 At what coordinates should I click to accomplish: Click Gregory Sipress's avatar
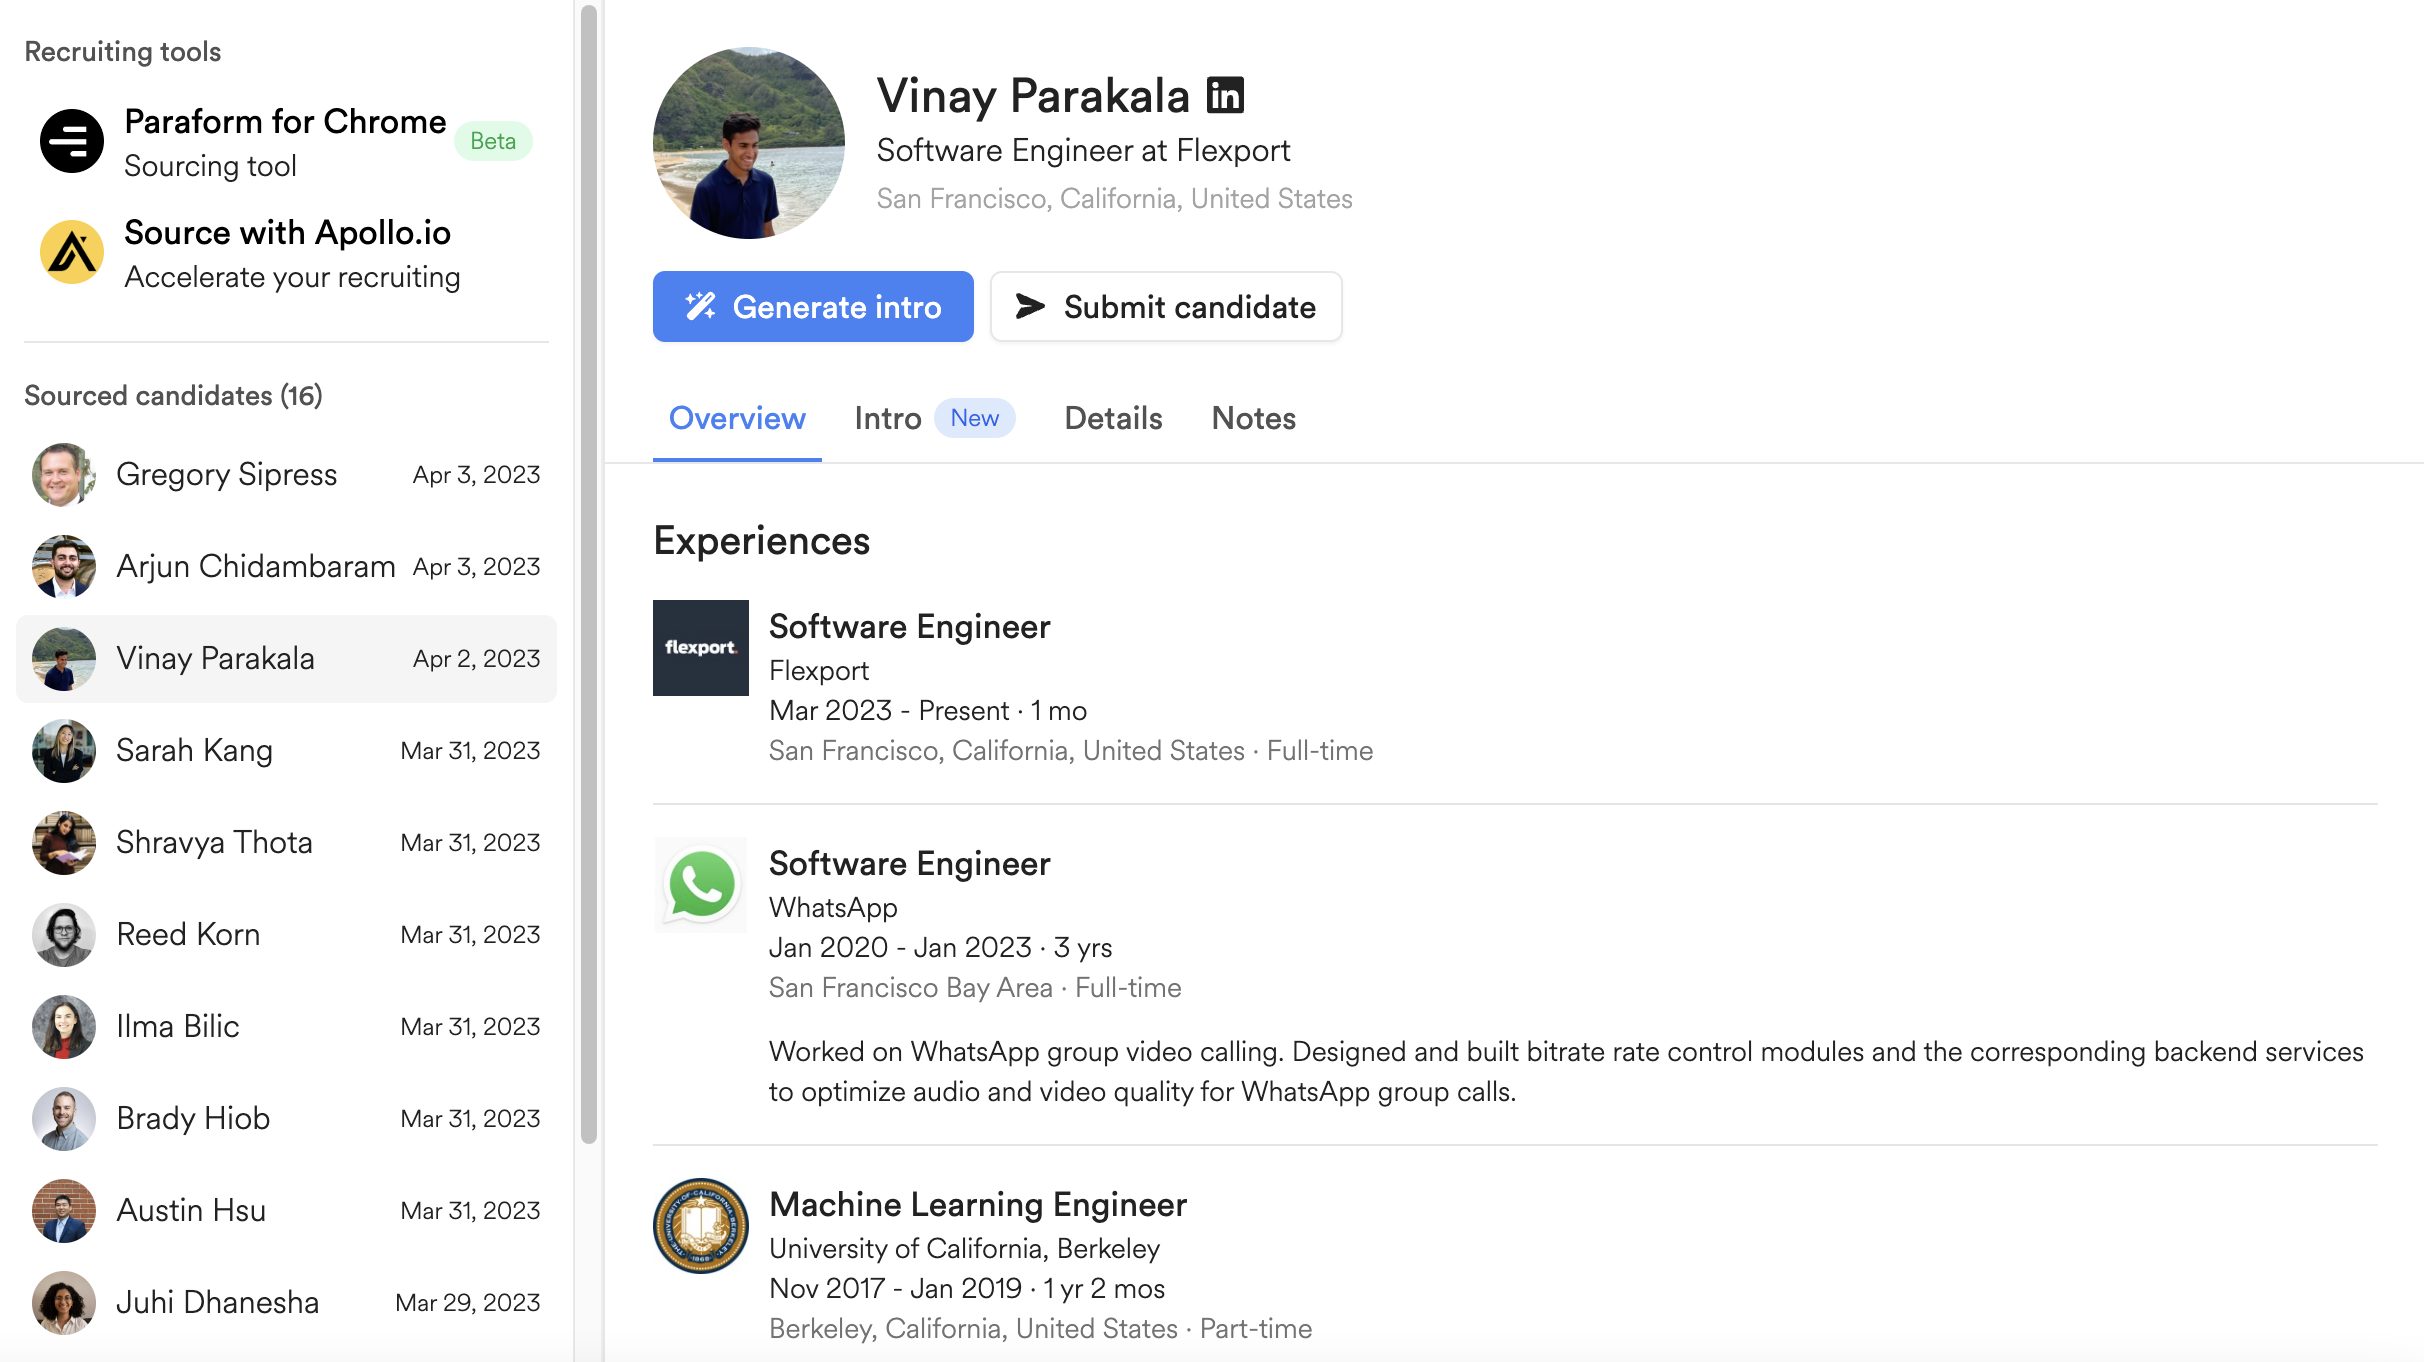click(64, 475)
